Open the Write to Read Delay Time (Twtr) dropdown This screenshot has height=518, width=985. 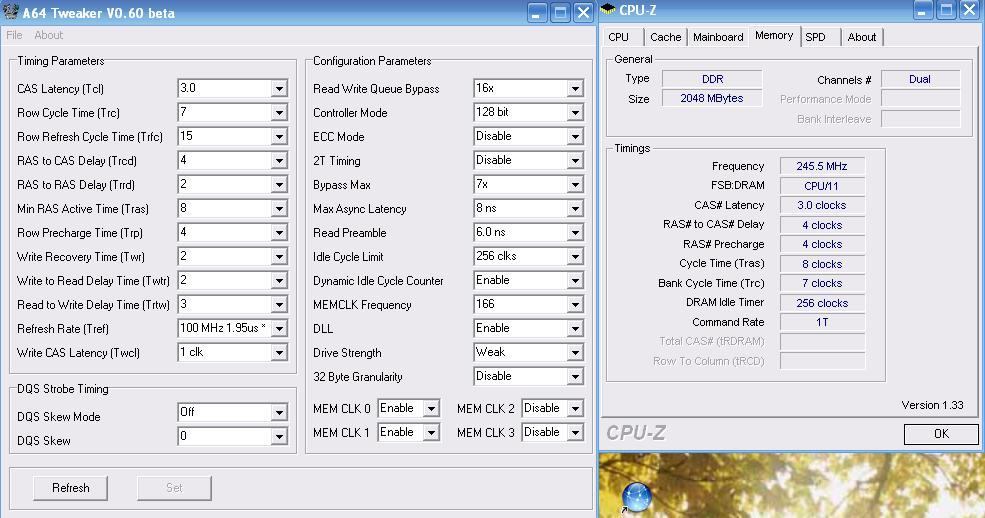click(280, 281)
